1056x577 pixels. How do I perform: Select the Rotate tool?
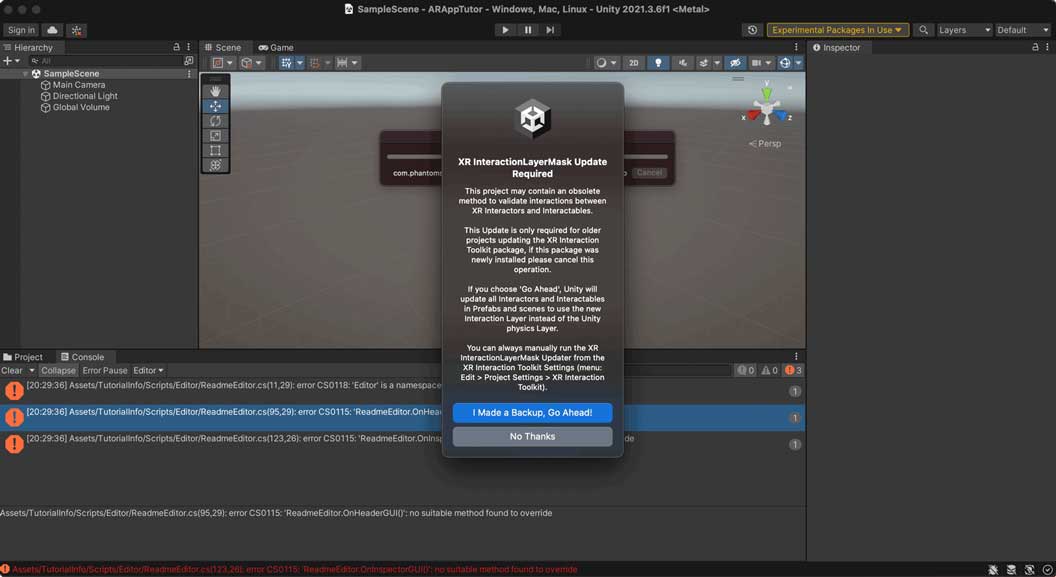(216, 121)
